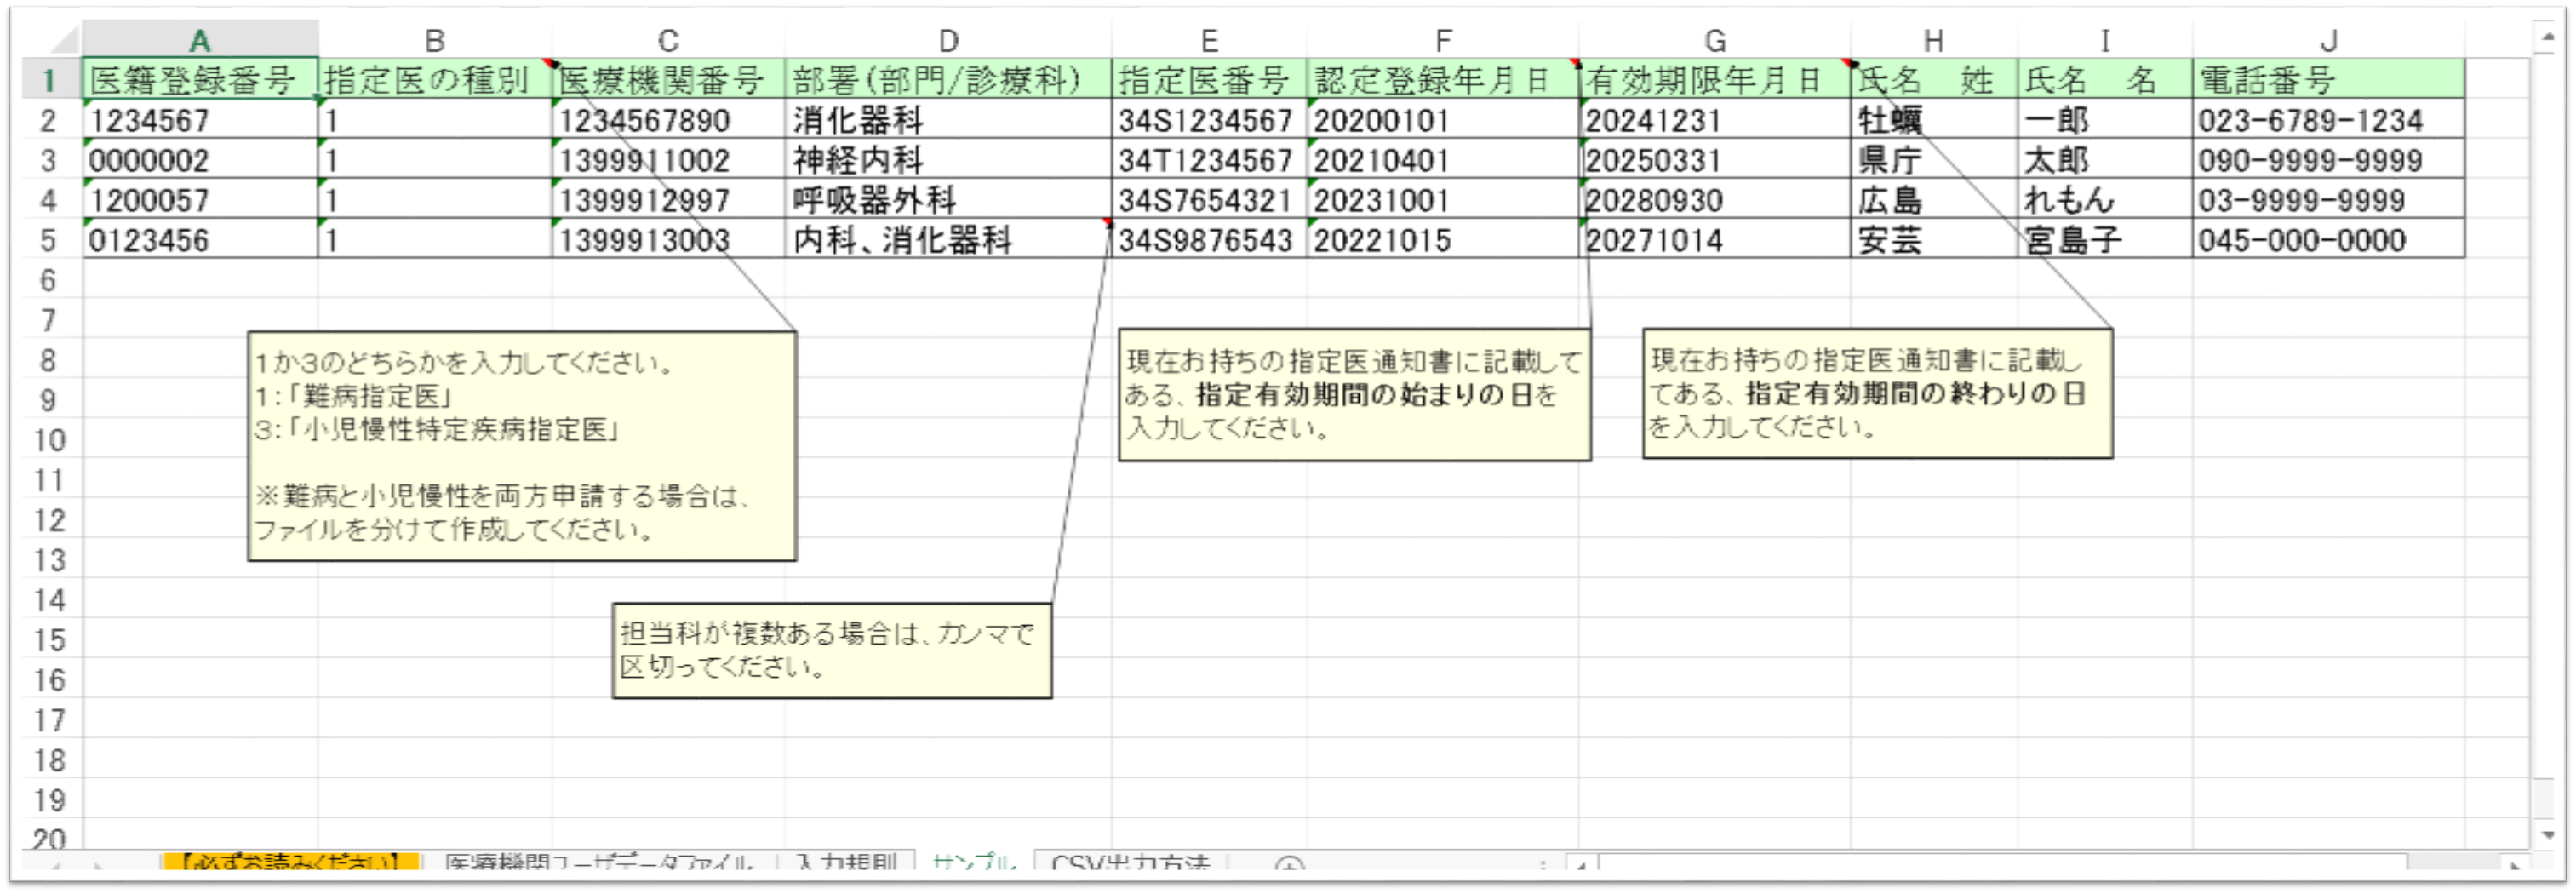Select phone number 090-9999-9999 cell

[2328, 159]
